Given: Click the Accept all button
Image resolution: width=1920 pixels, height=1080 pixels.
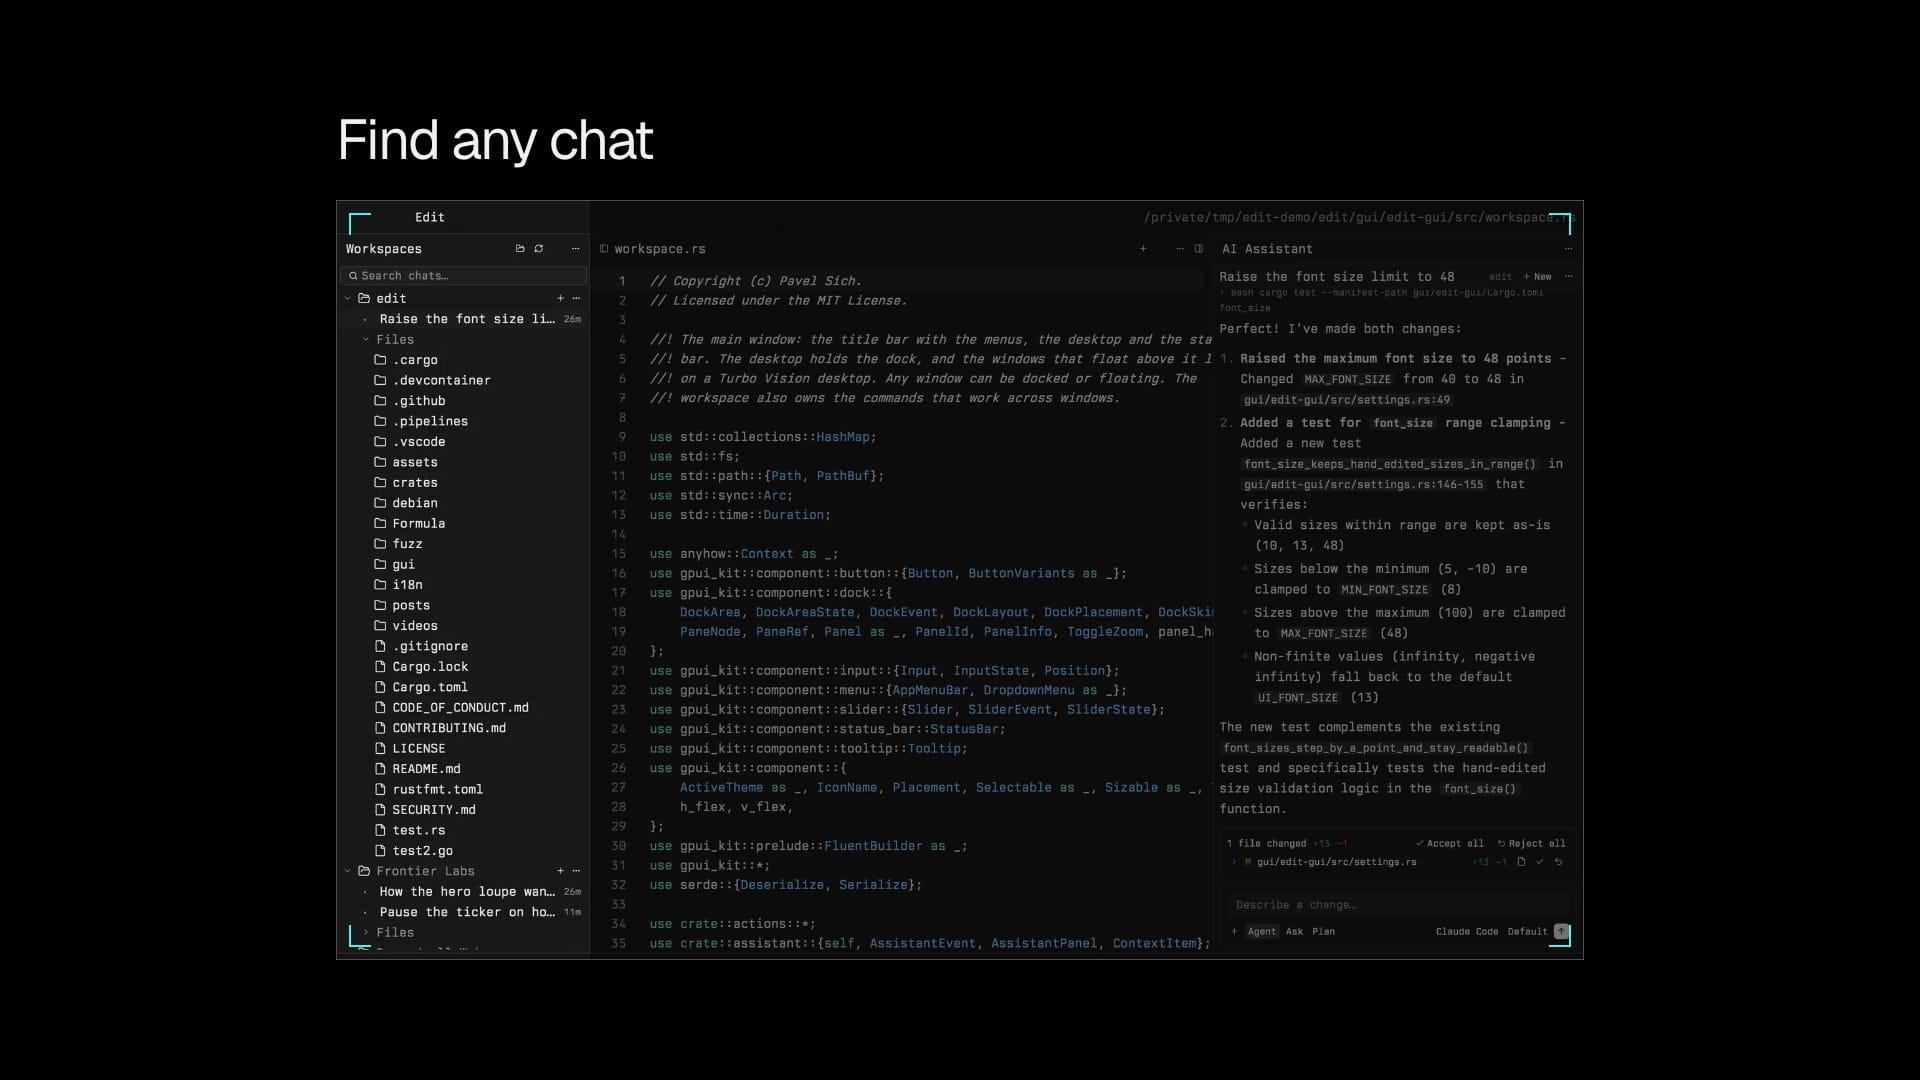Looking at the screenshot, I should click(1449, 843).
